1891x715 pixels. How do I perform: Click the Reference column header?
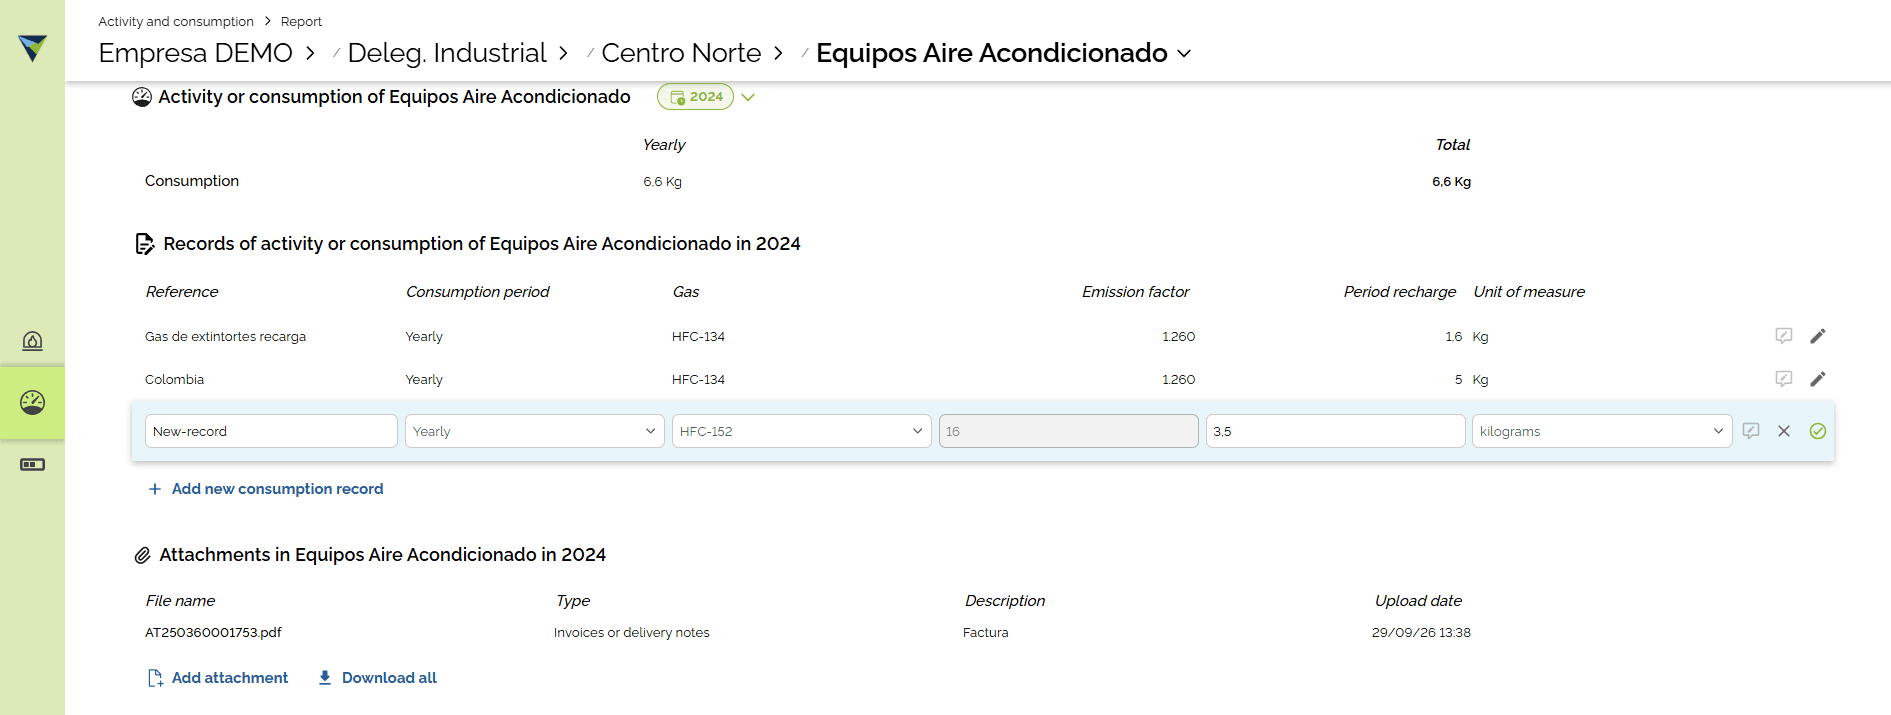pos(182,292)
